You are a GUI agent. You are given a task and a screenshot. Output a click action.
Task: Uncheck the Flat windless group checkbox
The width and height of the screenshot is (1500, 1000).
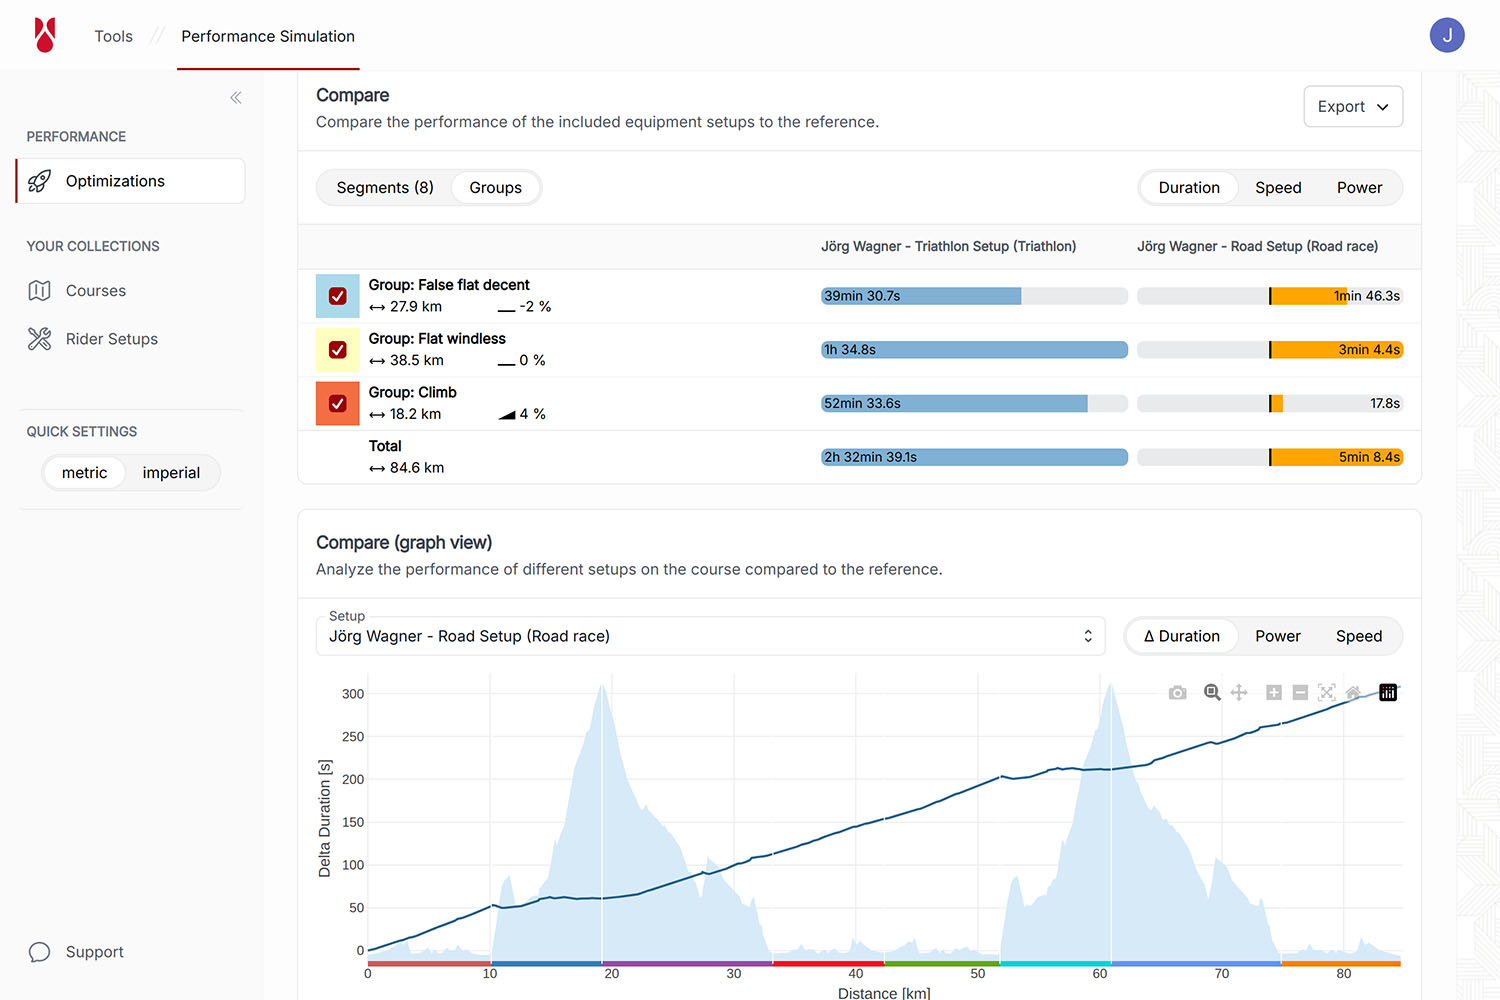pyautogui.click(x=338, y=350)
